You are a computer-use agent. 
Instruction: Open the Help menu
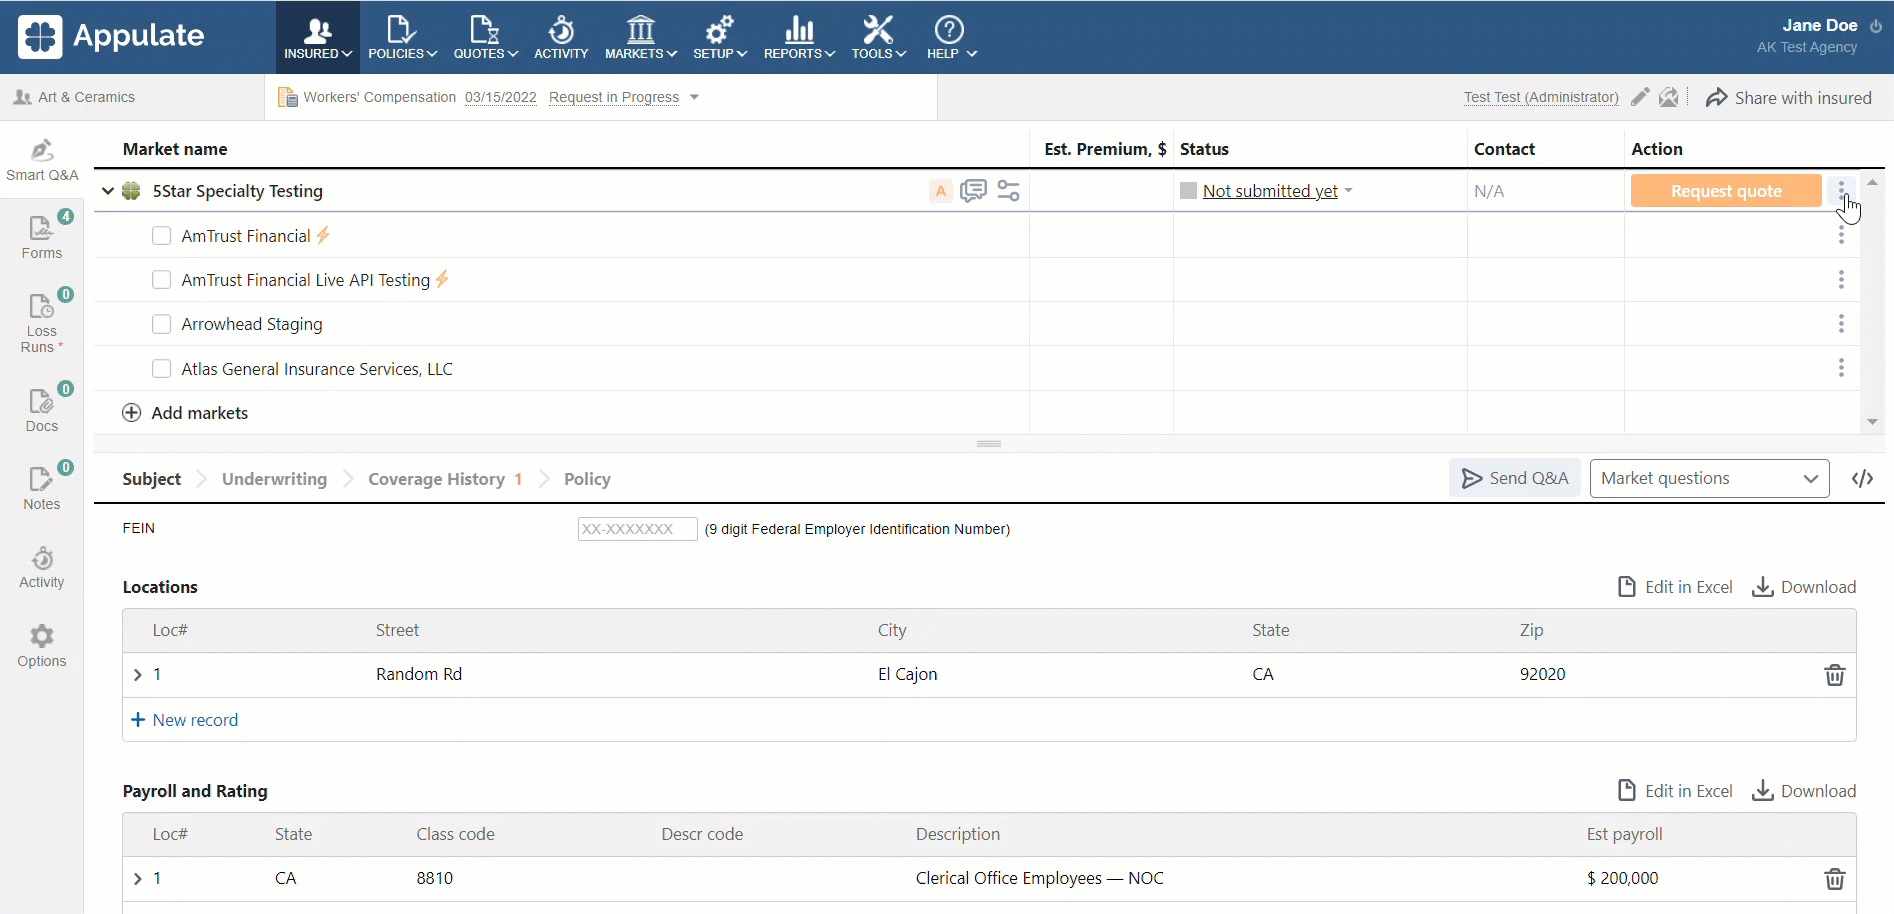950,38
